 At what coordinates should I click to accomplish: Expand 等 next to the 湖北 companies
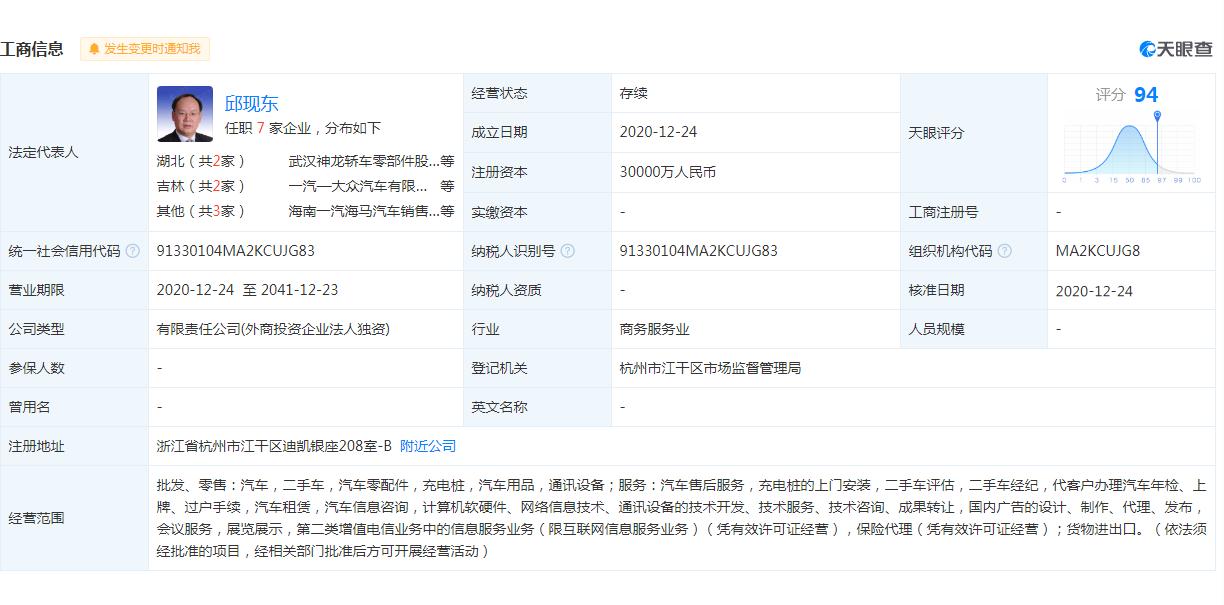[447, 160]
